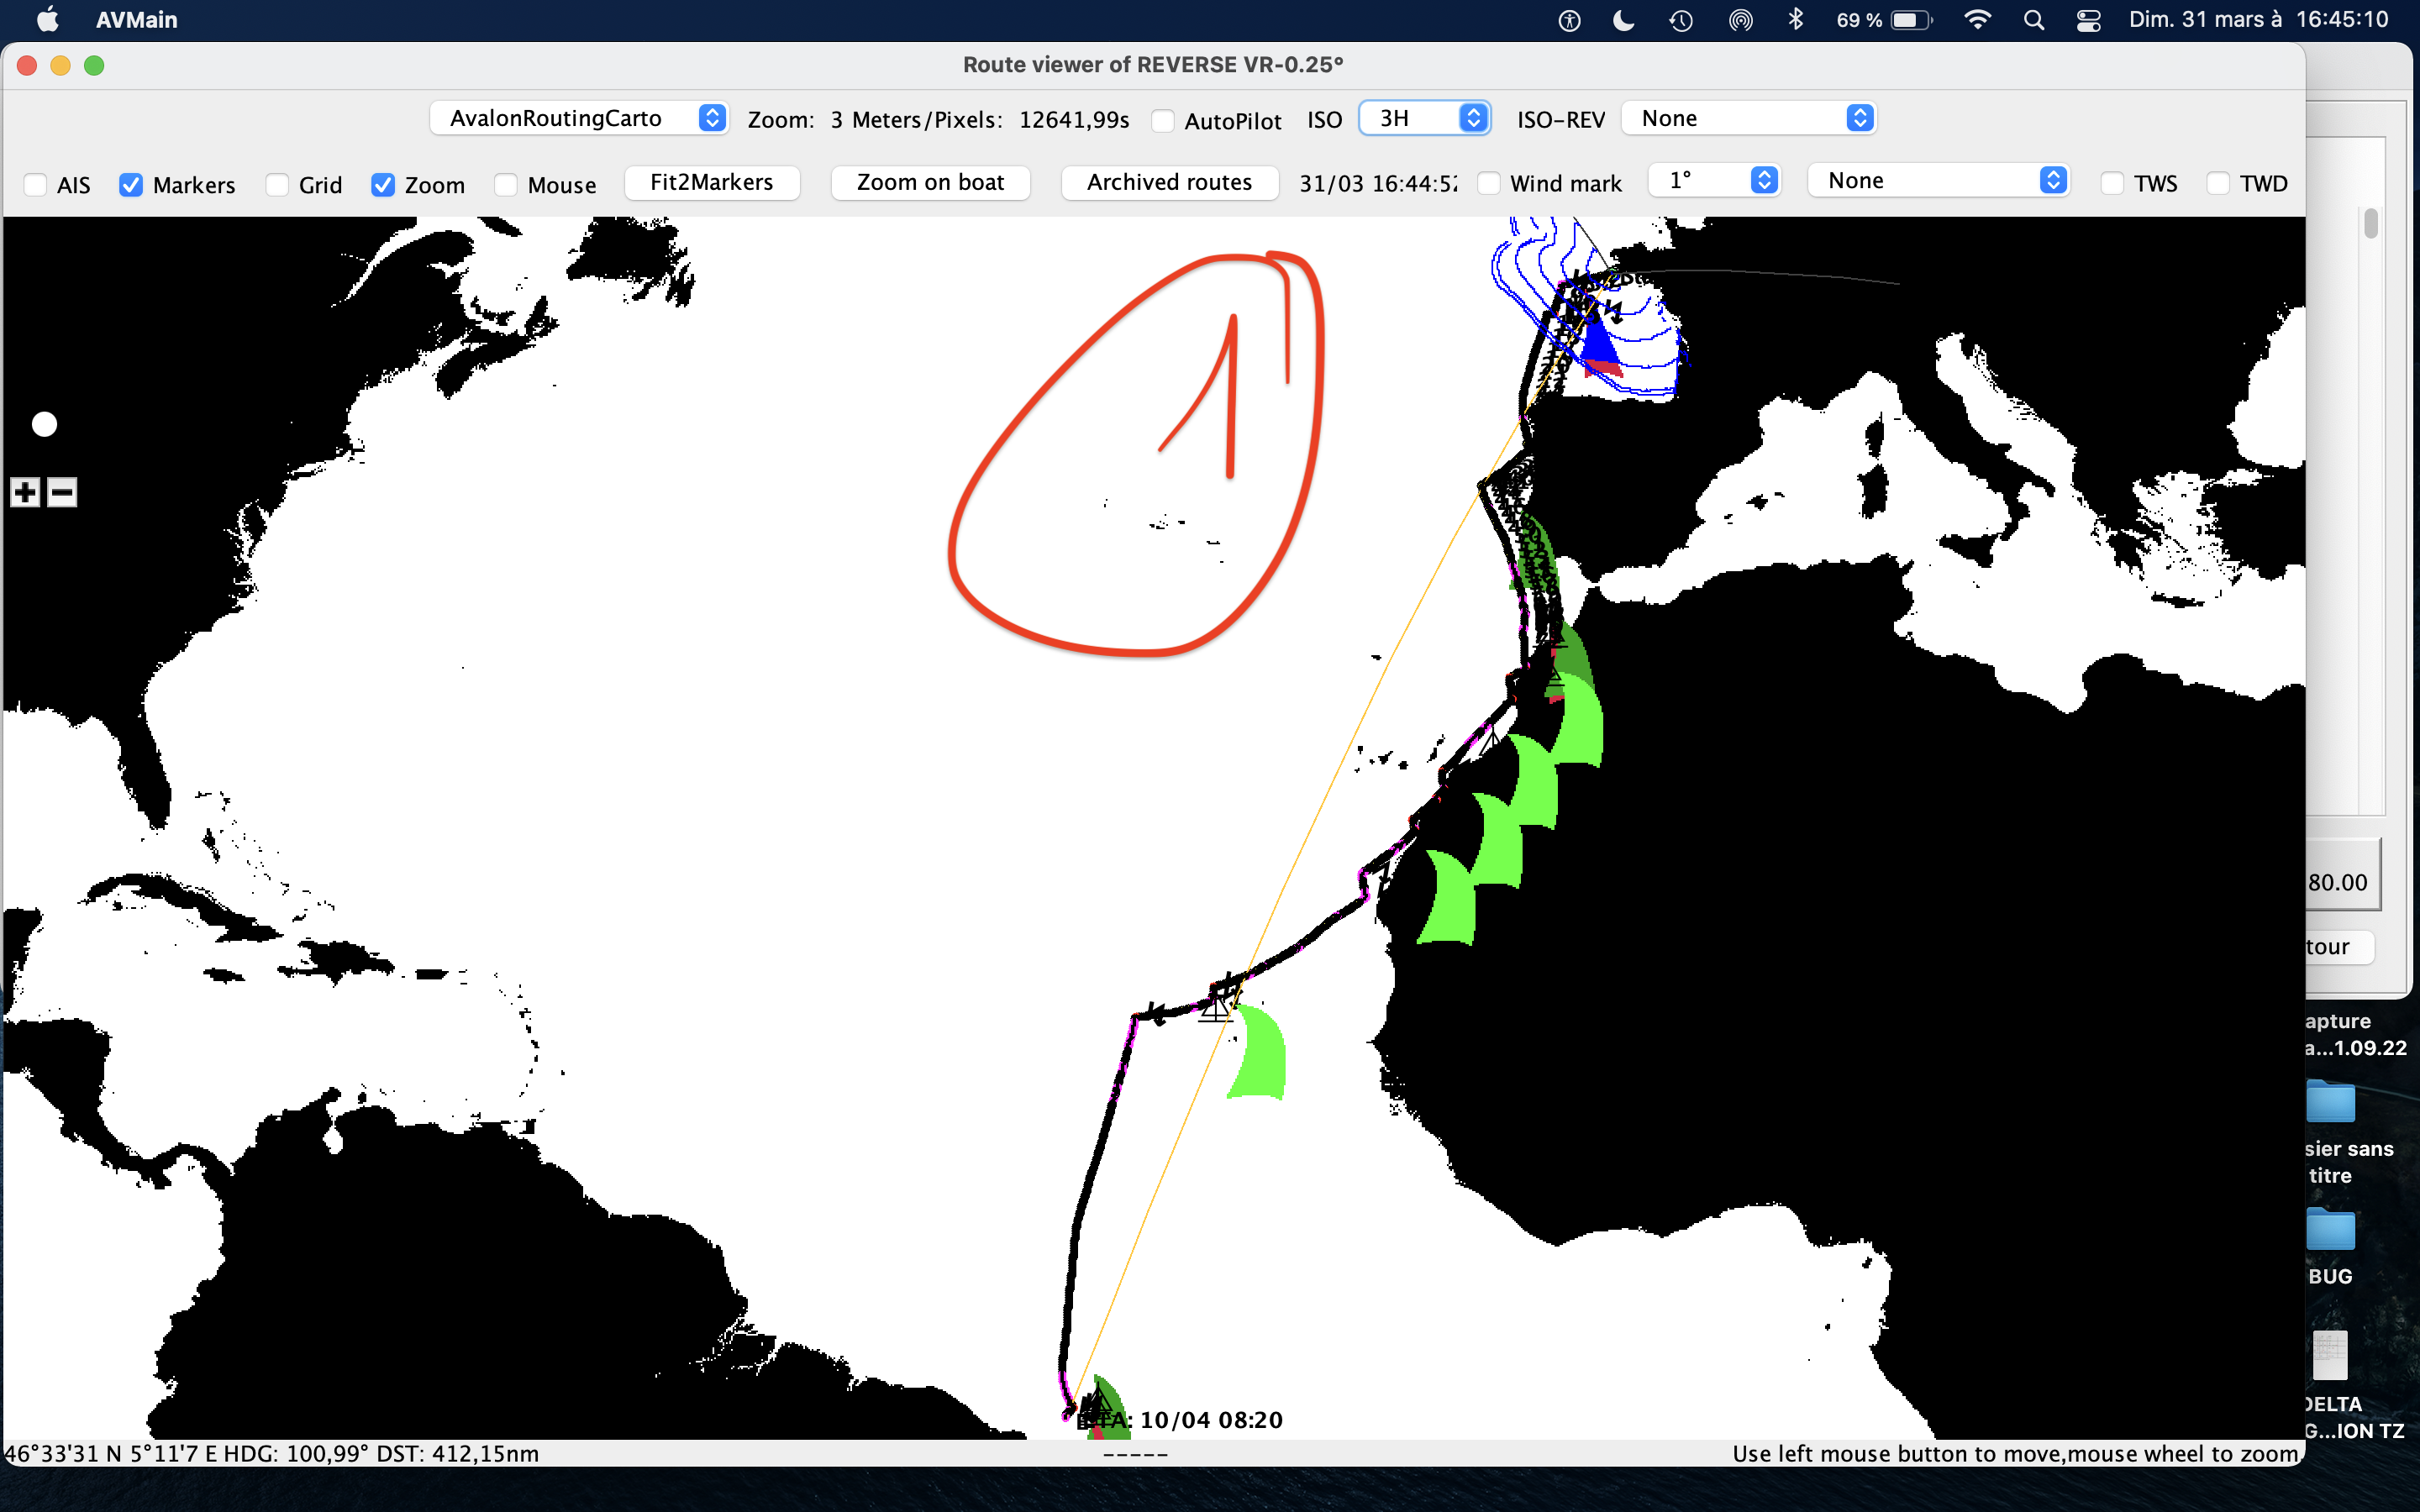Click the Time Machine menu bar icon

coord(1680,20)
